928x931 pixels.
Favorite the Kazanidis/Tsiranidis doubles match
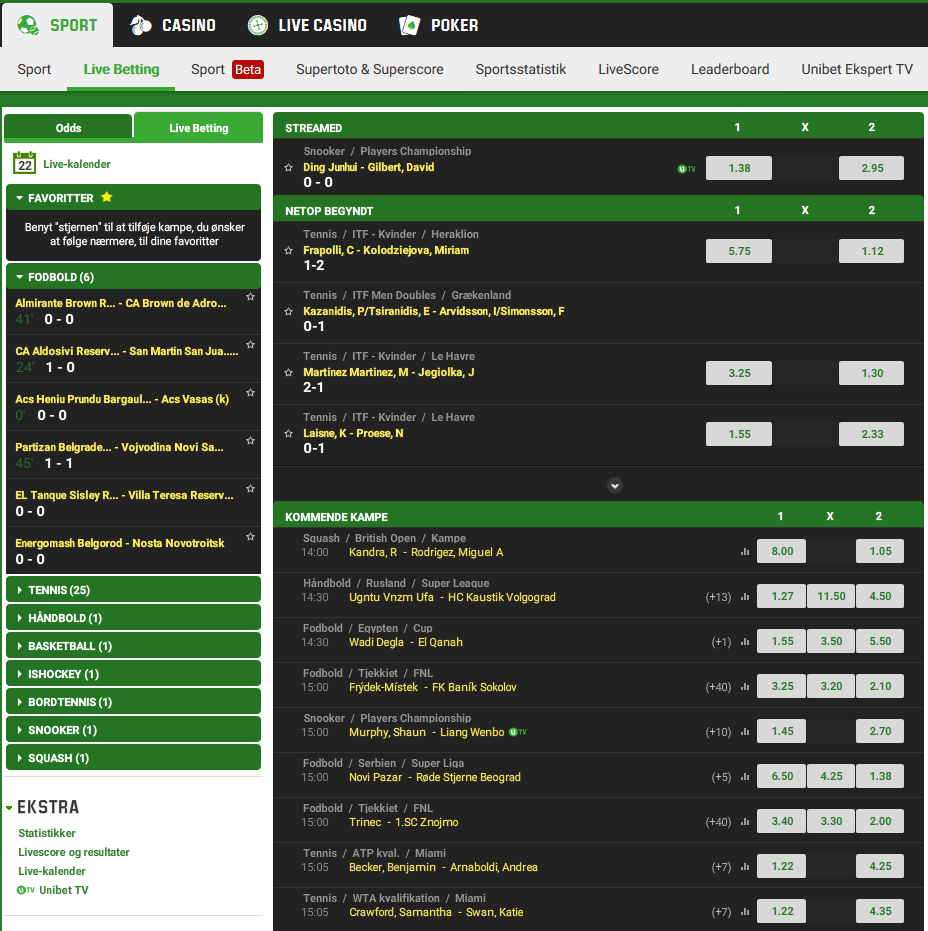click(x=289, y=311)
